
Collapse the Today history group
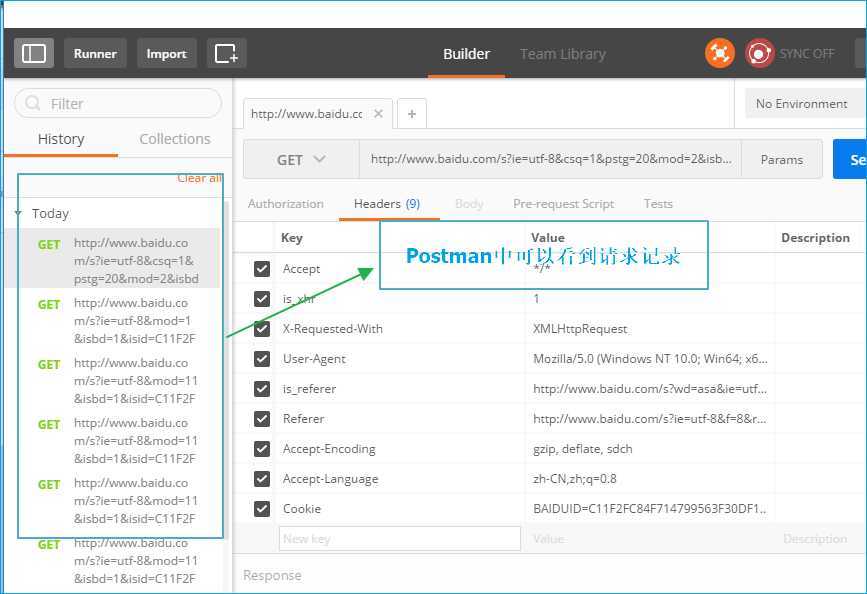click(18, 213)
